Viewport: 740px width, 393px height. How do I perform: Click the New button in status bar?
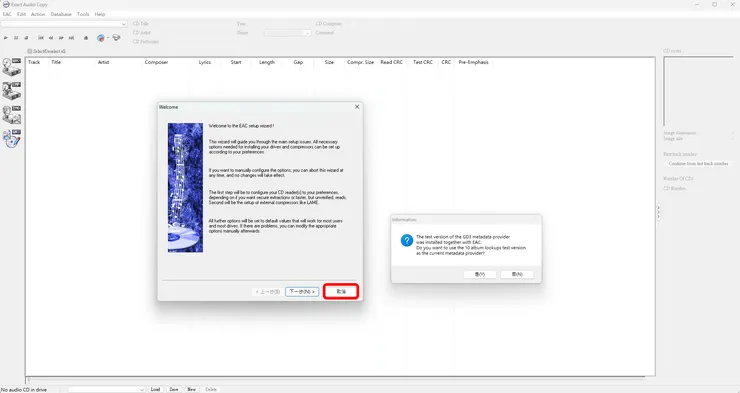(191, 390)
